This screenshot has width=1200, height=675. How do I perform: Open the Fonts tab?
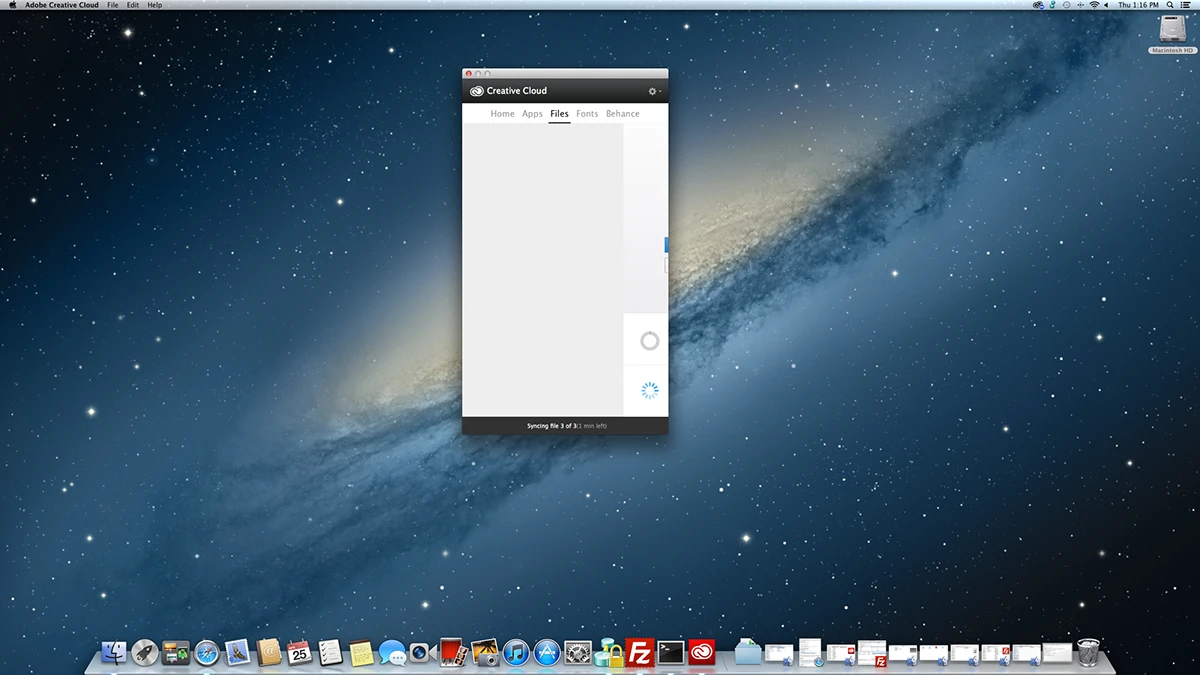(x=587, y=114)
